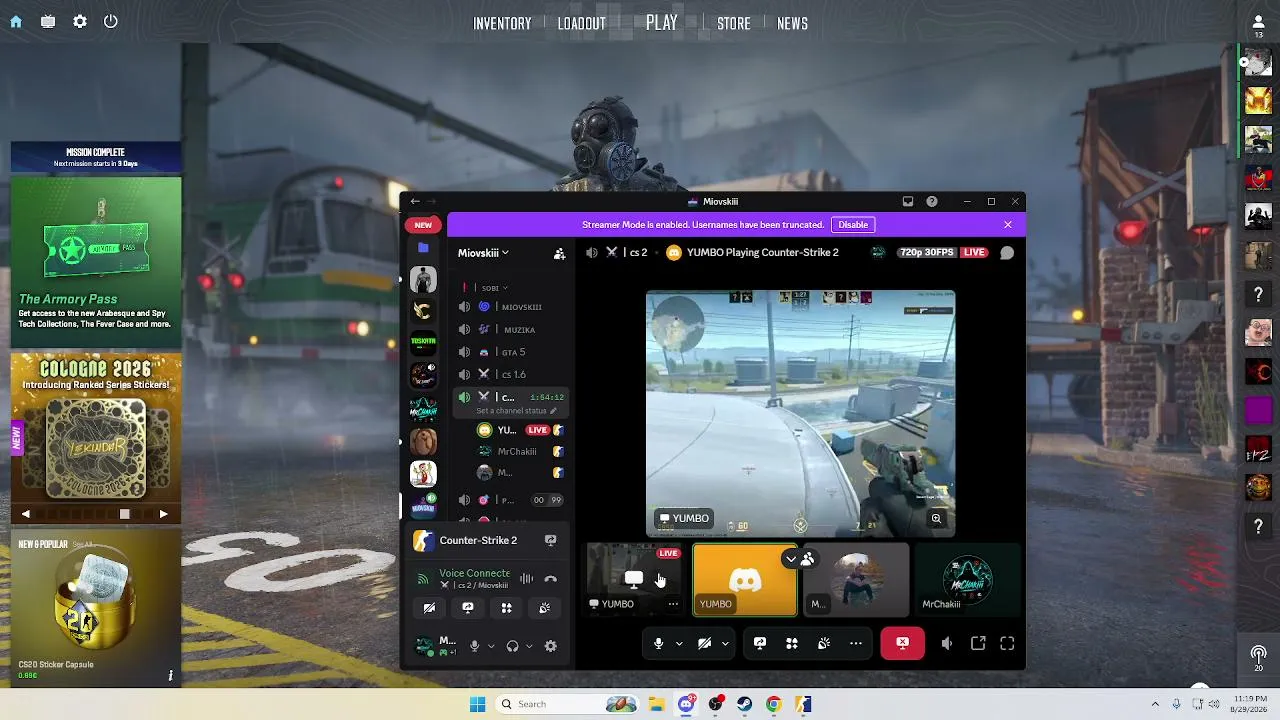The height and width of the screenshot is (720, 1280).
Task: Open Discord help question mark icon
Action: pos(932,202)
